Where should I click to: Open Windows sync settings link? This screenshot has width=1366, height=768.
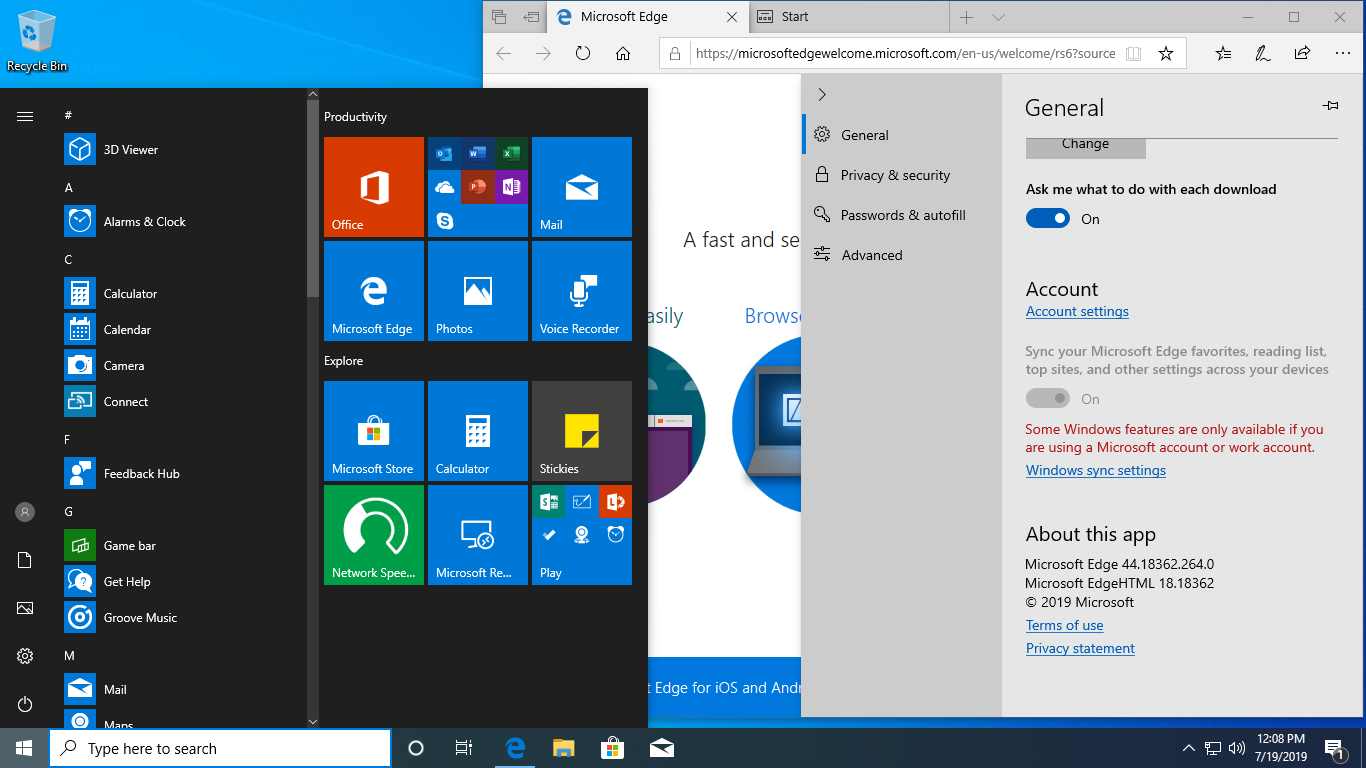click(1096, 471)
